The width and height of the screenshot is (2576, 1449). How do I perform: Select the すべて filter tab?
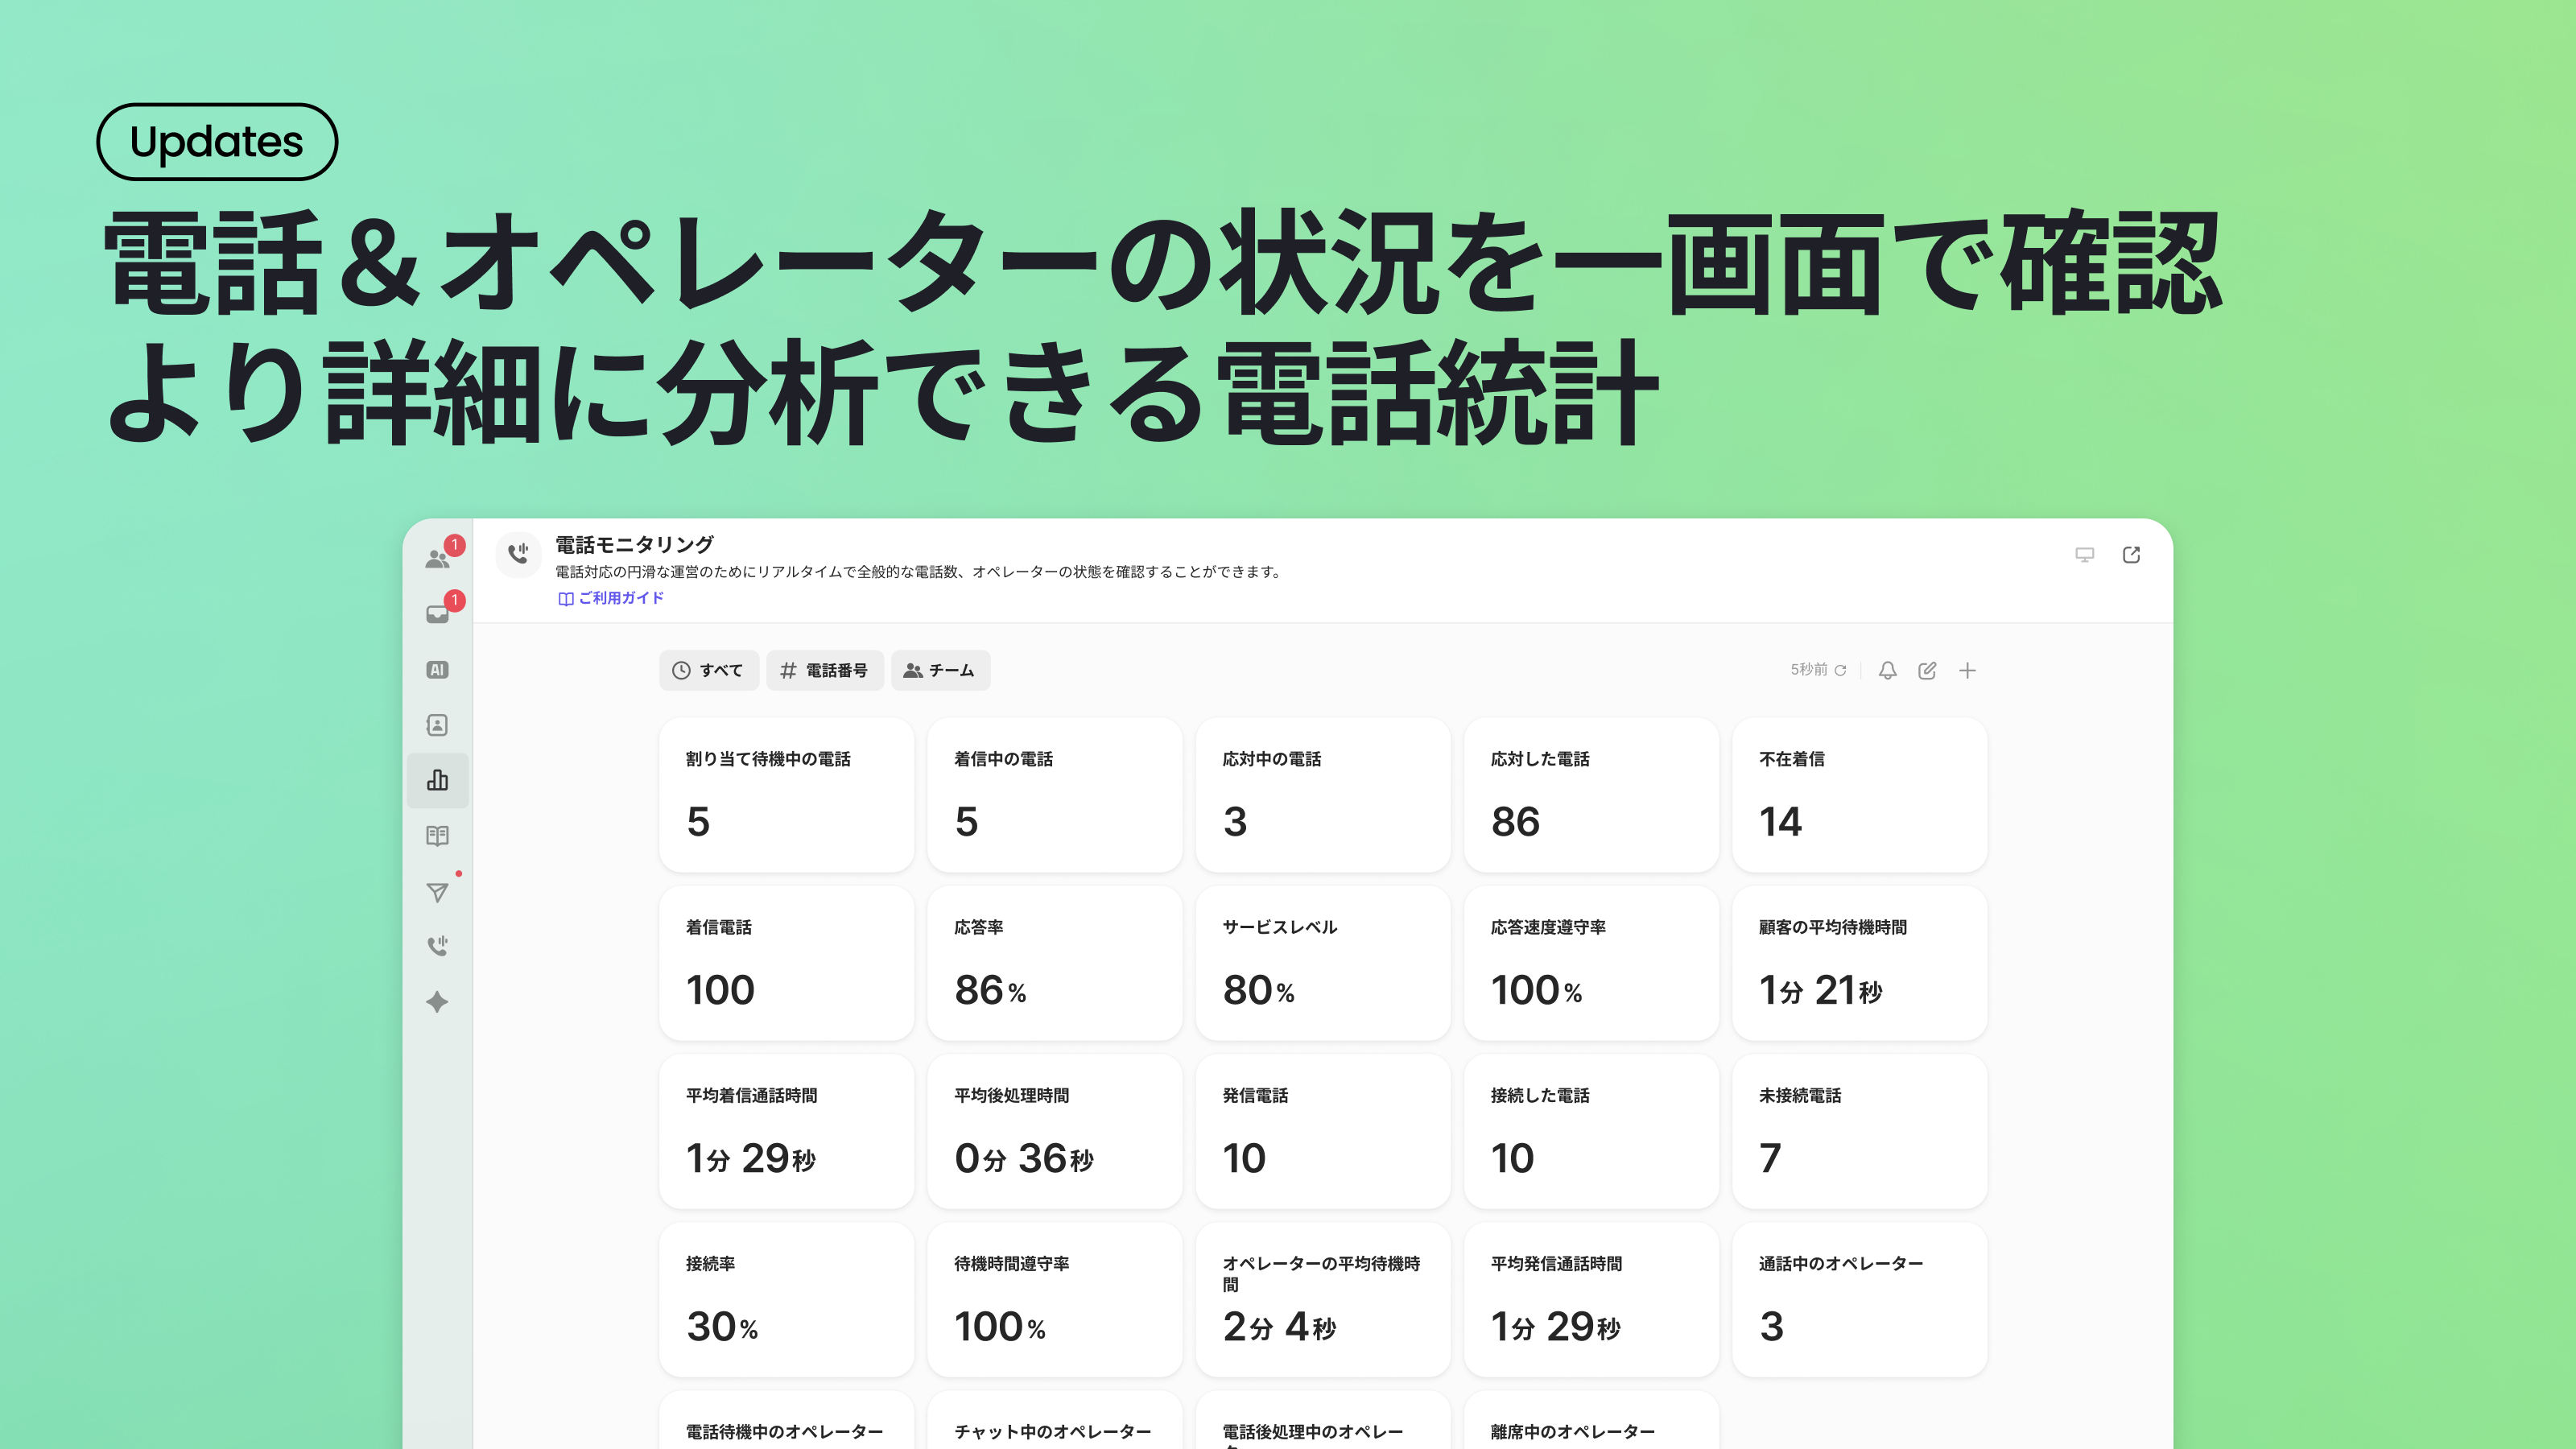[x=708, y=670]
